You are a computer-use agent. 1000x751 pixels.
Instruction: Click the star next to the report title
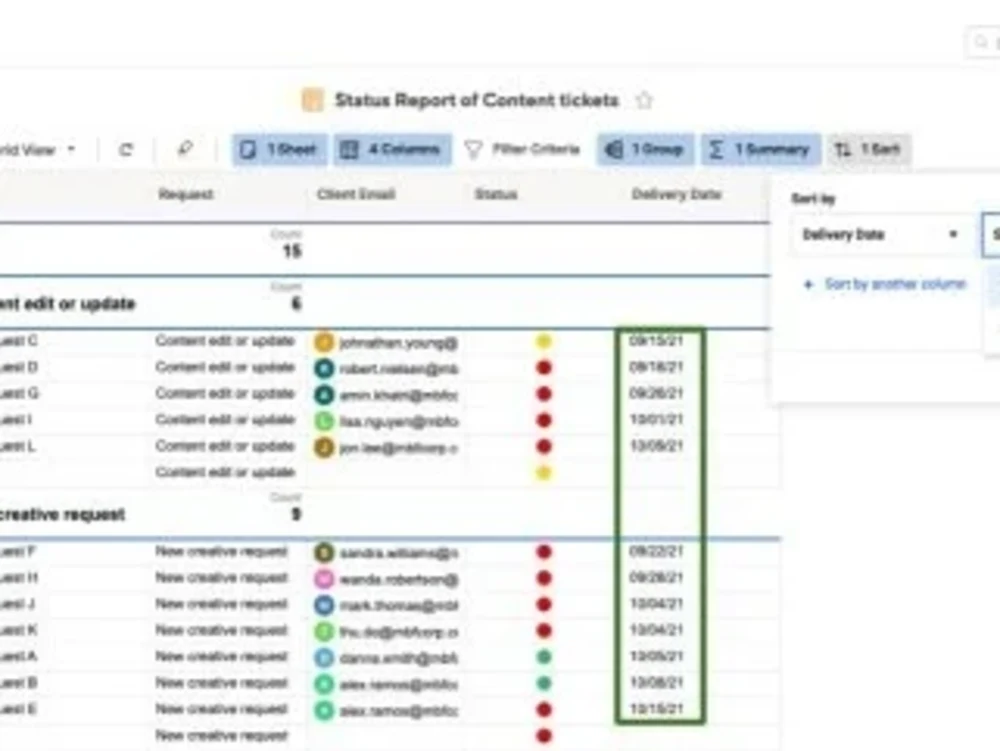pos(645,100)
